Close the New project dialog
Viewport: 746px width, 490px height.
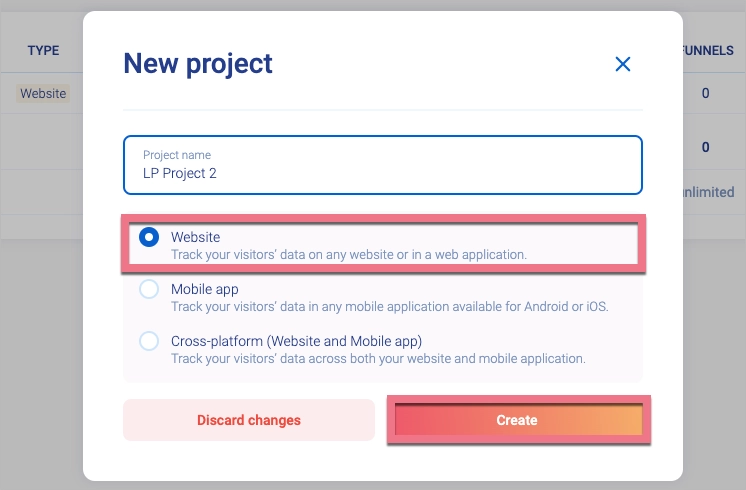(622, 65)
